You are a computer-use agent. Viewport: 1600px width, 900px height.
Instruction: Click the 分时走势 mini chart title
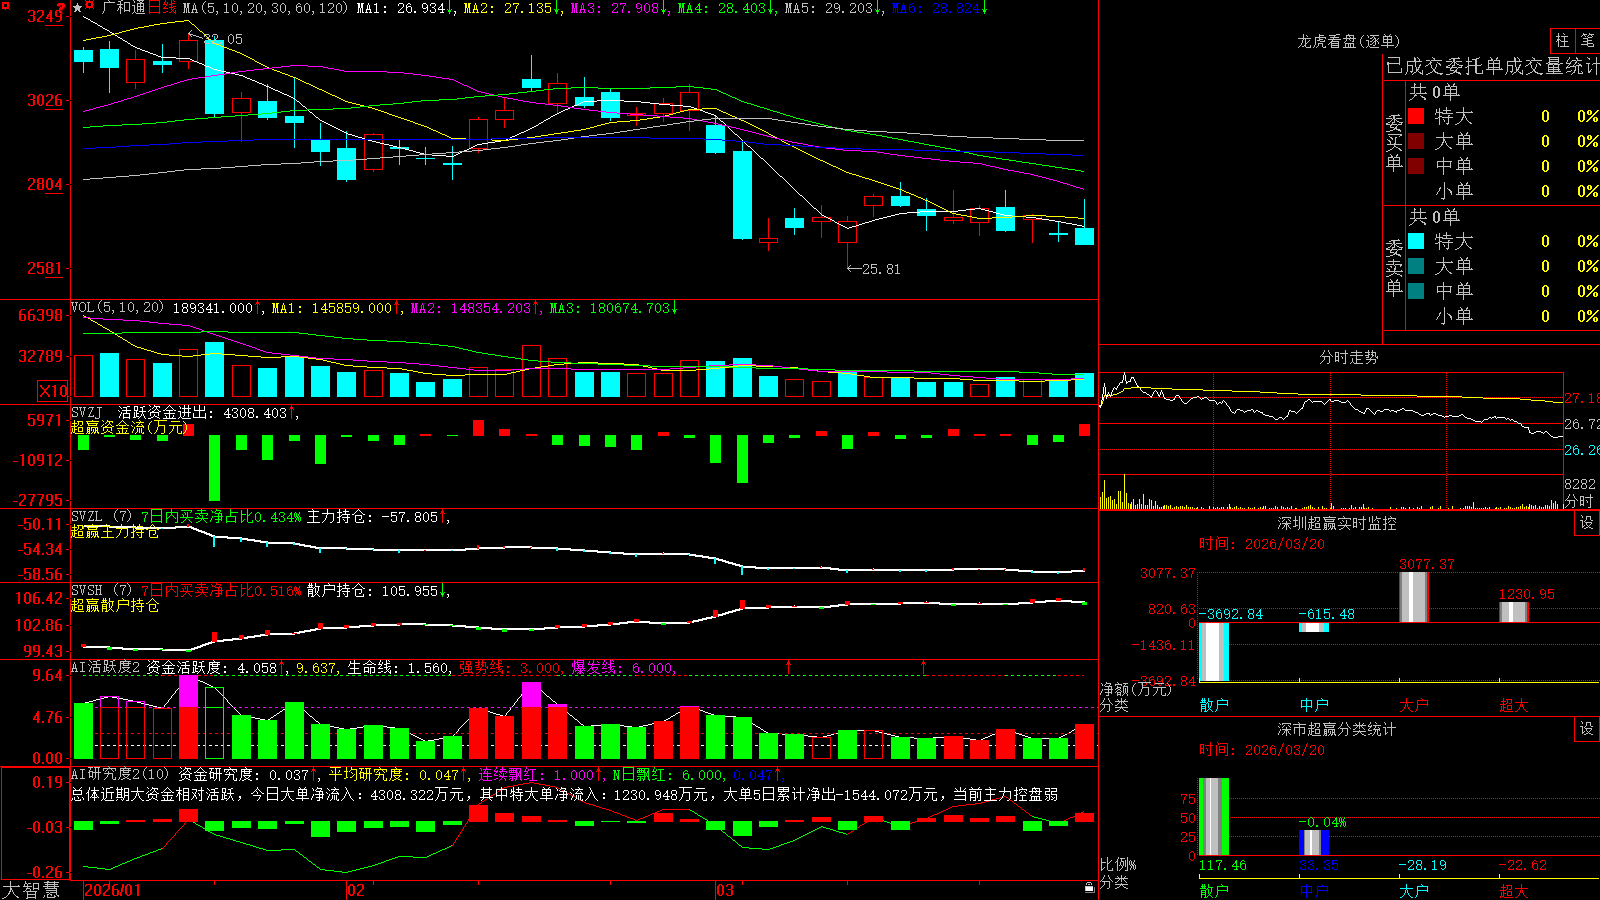(x=1348, y=357)
